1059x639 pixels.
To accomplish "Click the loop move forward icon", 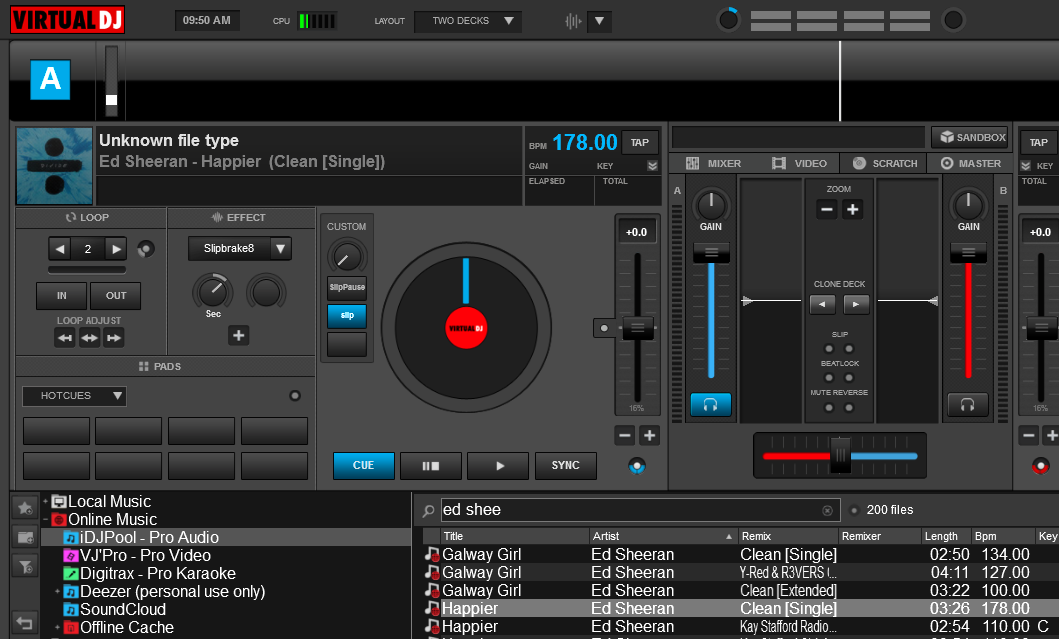I will pyautogui.click(x=113, y=338).
